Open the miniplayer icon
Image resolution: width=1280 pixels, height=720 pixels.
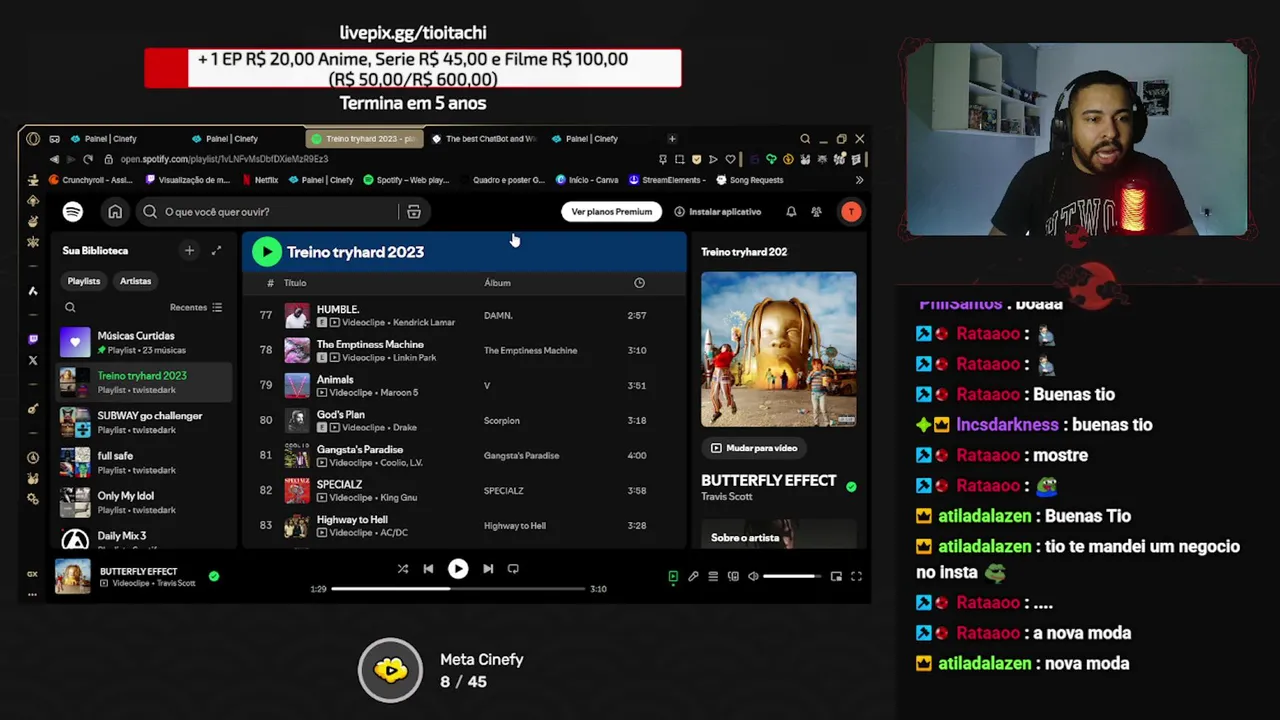pos(836,577)
